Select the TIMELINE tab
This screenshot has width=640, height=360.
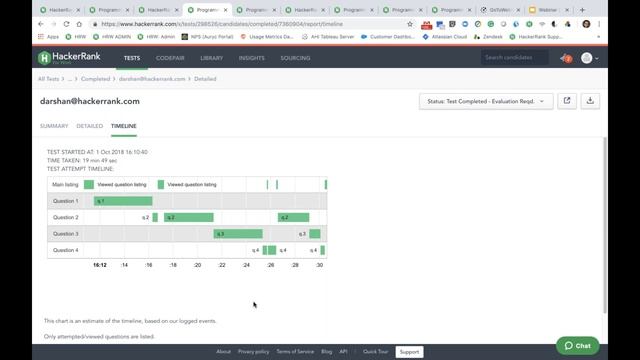(124, 126)
